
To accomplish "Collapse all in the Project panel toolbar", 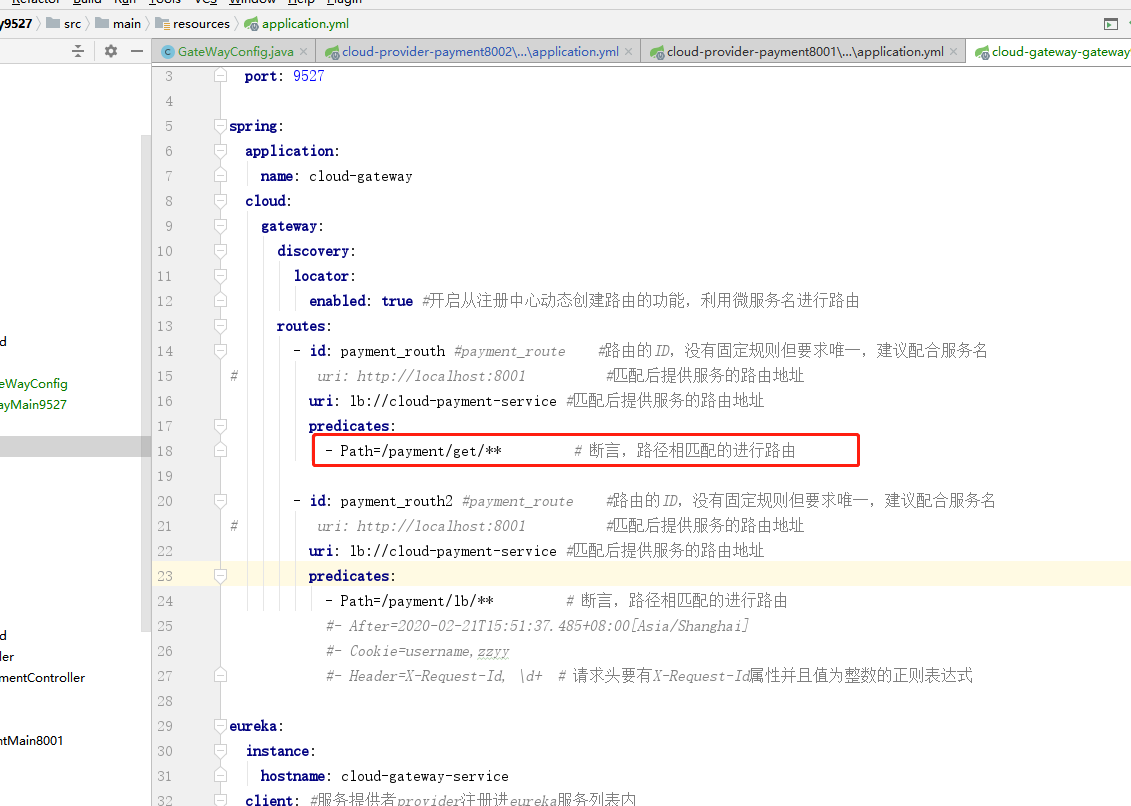I will pyautogui.click(x=78, y=51).
